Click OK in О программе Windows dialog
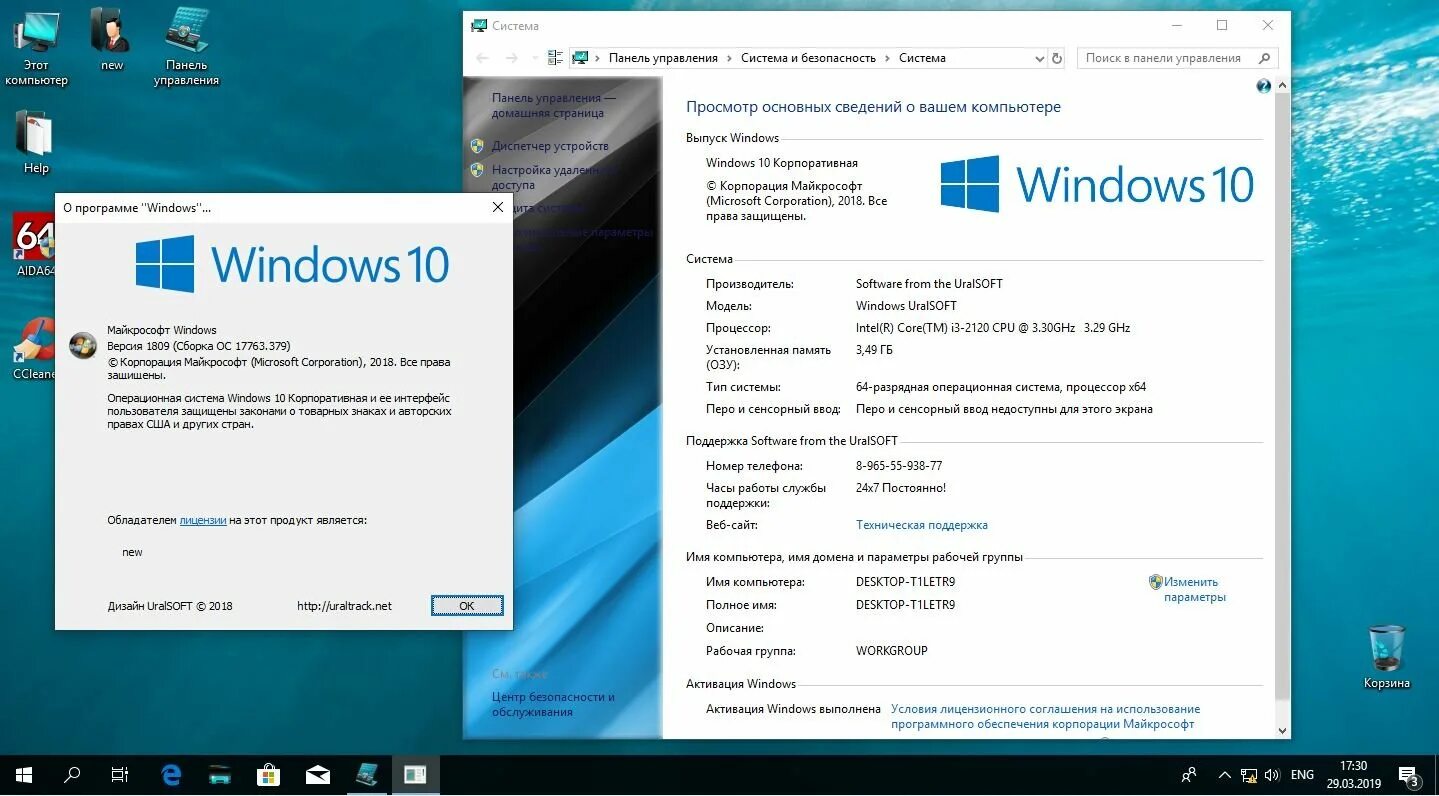Image resolution: width=1439 pixels, height=796 pixels. tap(466, 606)
